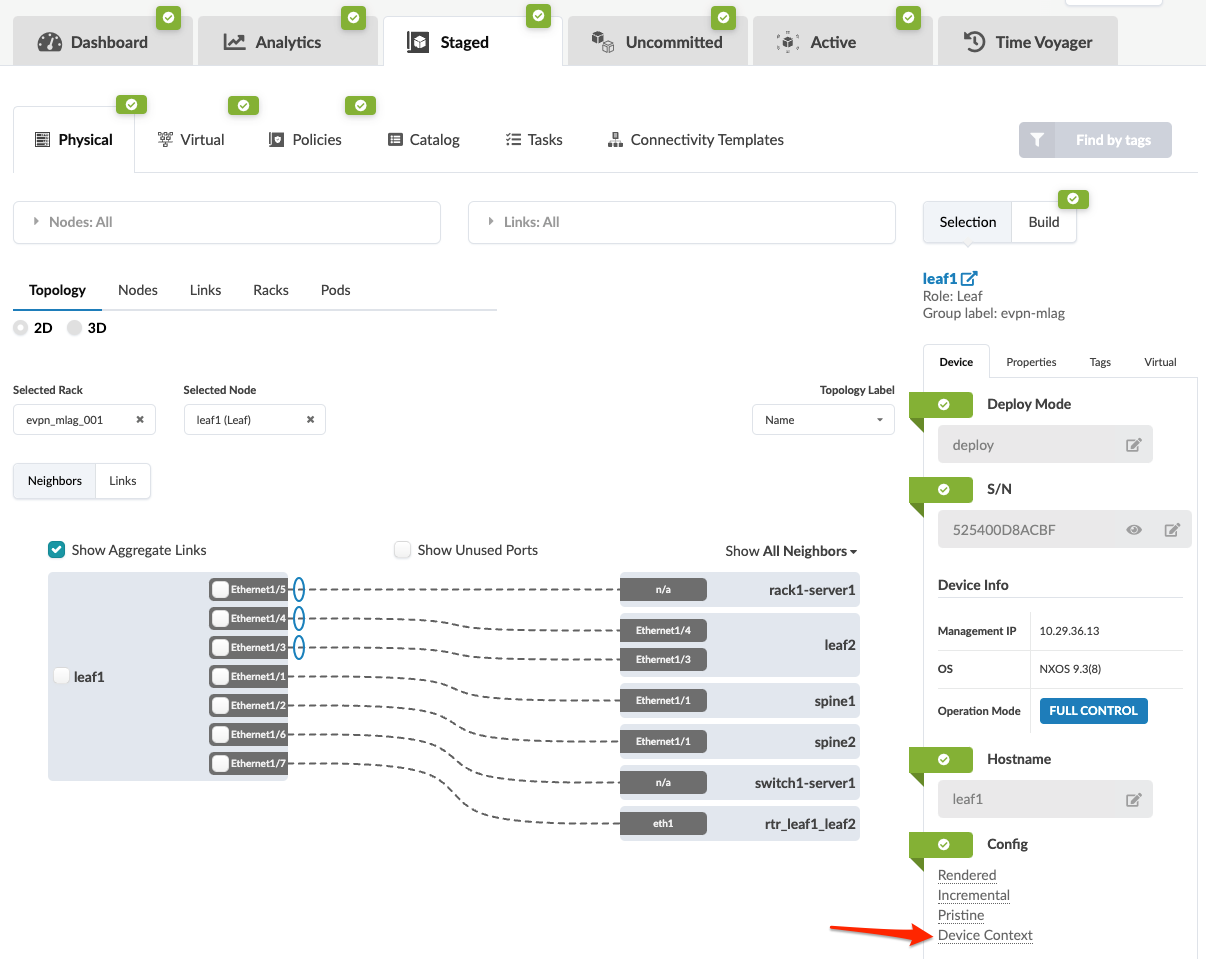The width and height of the screenshot is (1206, 959).
Task: Reveal the S/N with eye icon
Action: (1134, 530)
